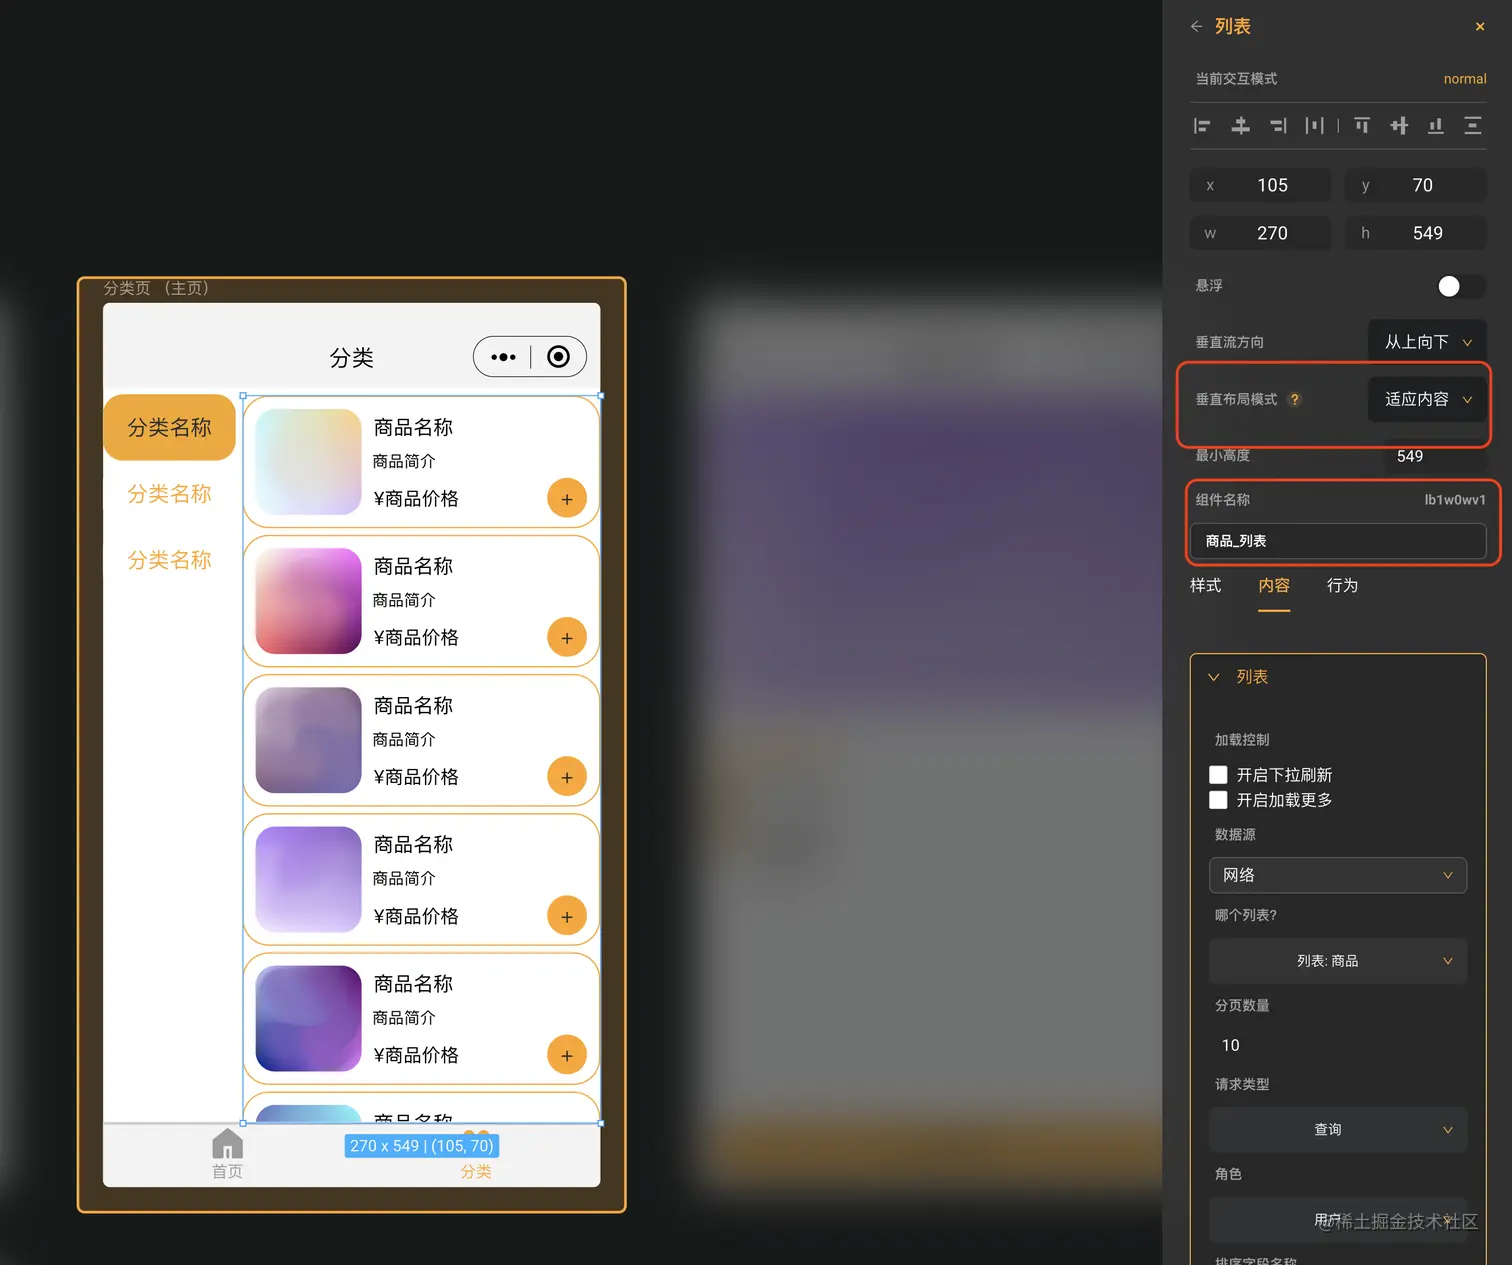Toggle the 悬浮 floating switch
The width and height of the screenshot is (1512, 1265).
1460,287
